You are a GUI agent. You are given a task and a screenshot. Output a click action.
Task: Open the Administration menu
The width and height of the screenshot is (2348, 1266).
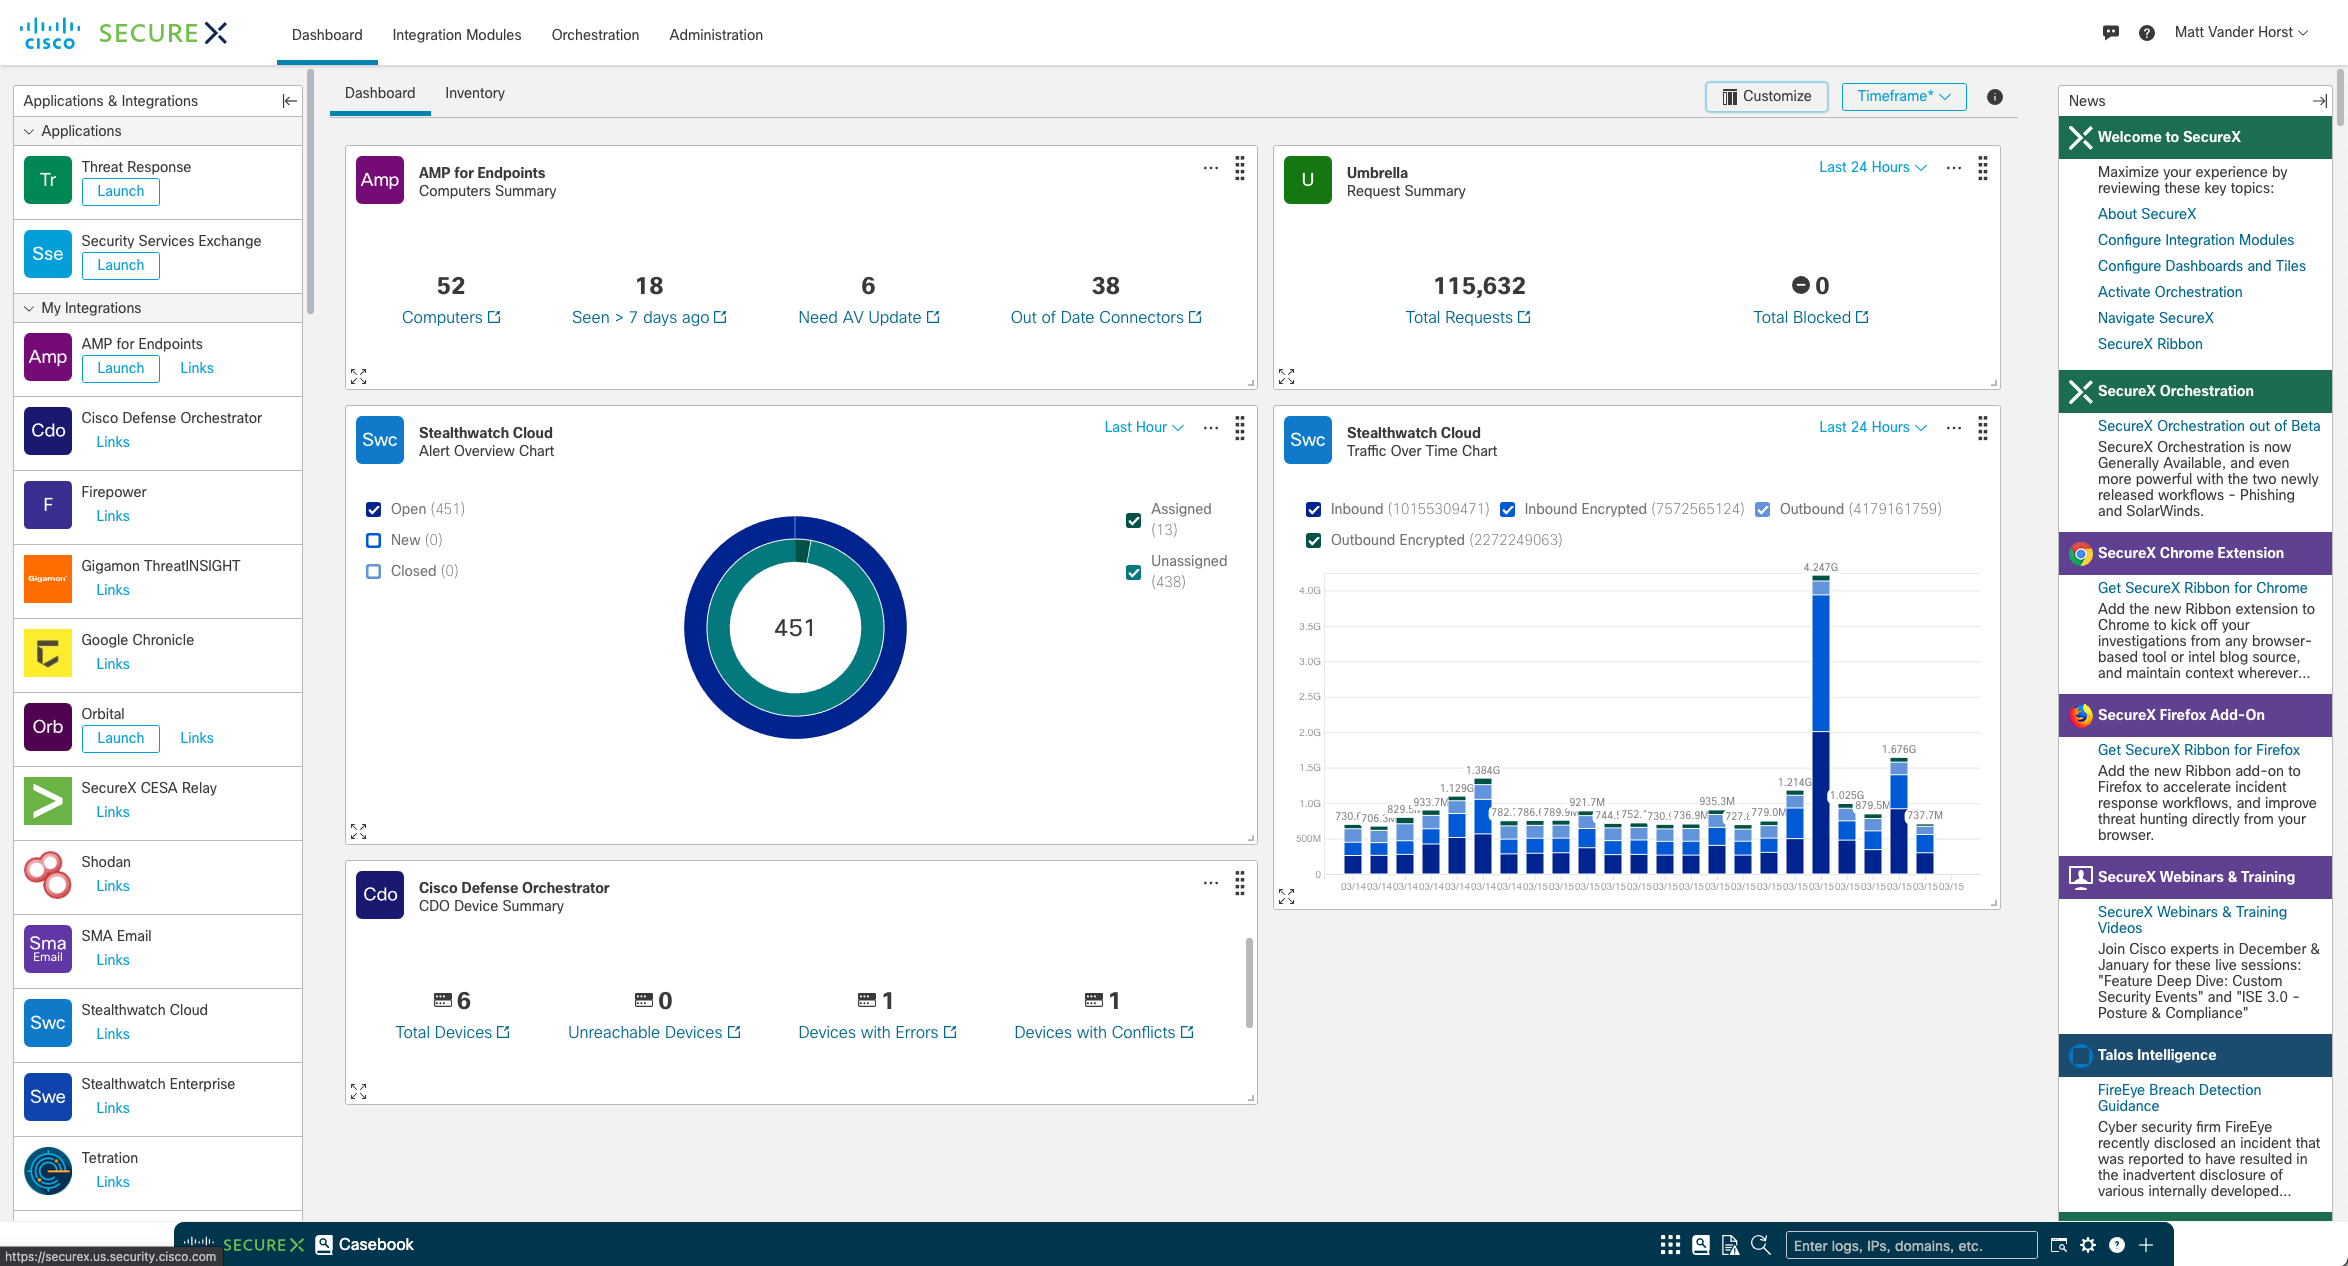pyautogui.click(x=715, y=35)
